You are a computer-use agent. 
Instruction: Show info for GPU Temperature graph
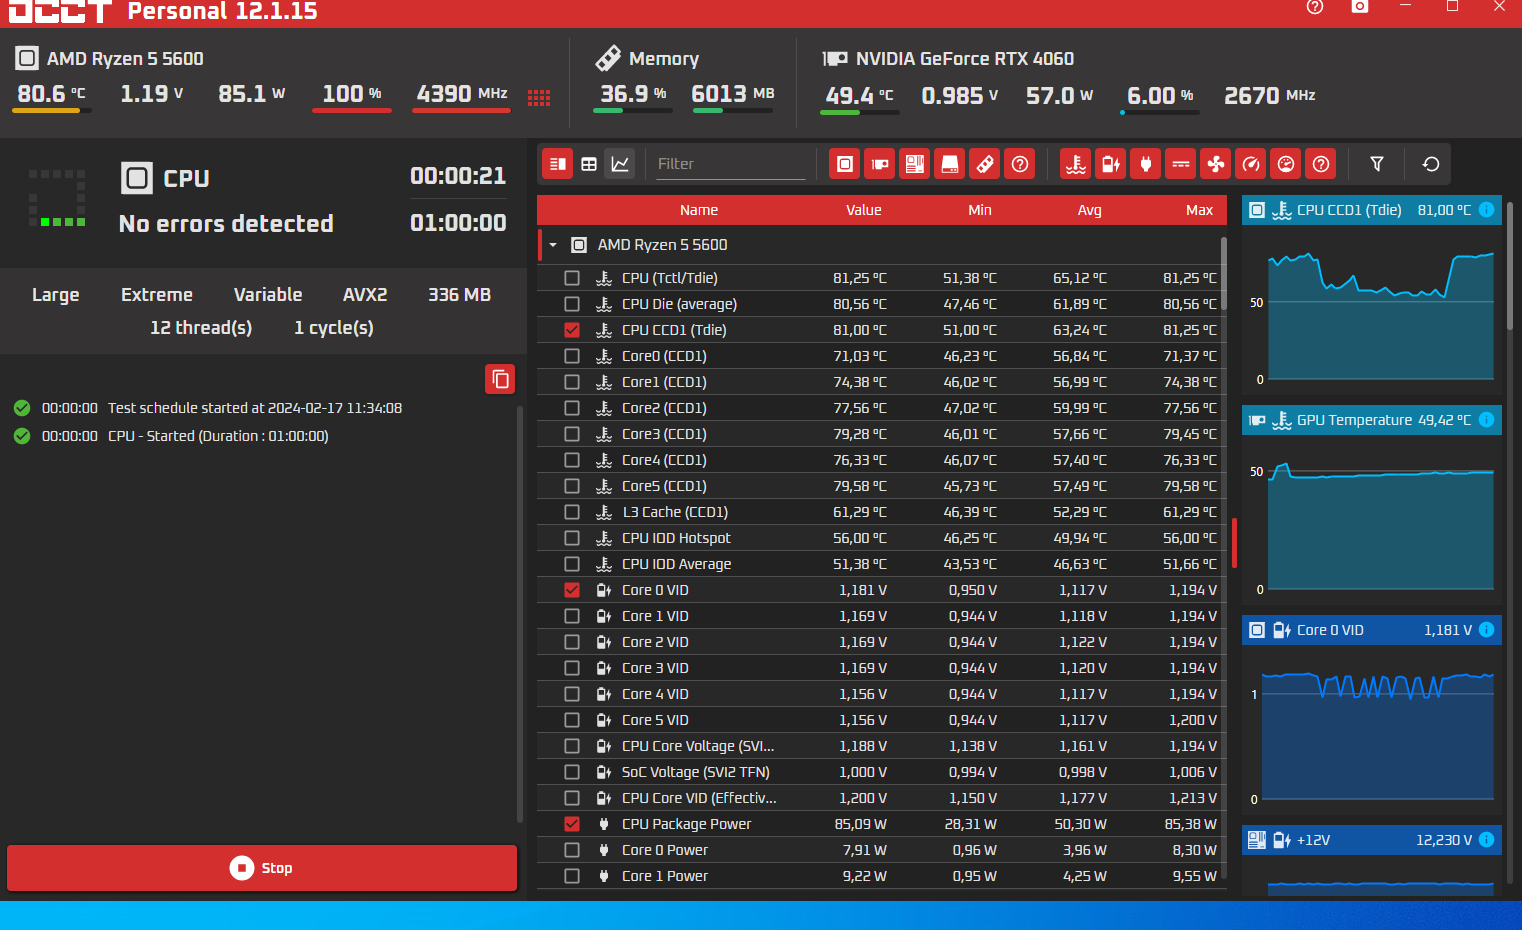click(x=1486, y=420)
